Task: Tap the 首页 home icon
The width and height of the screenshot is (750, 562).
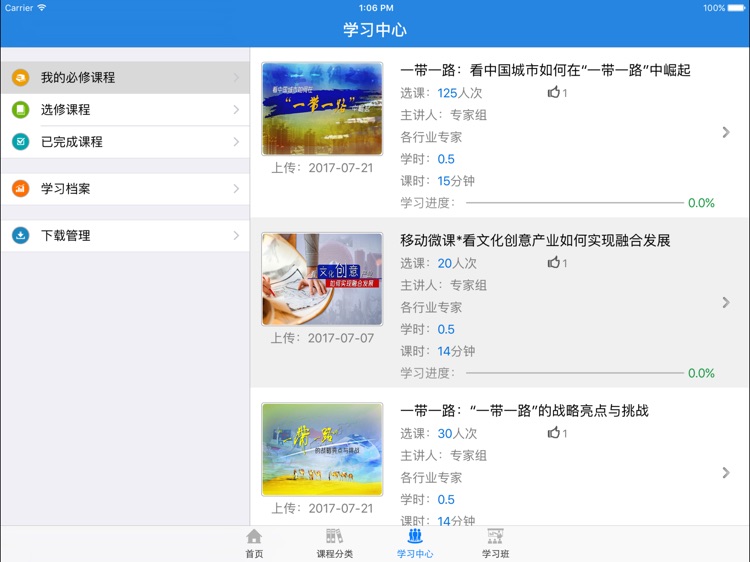Action: pyautogui.click(x=254, y=537)
